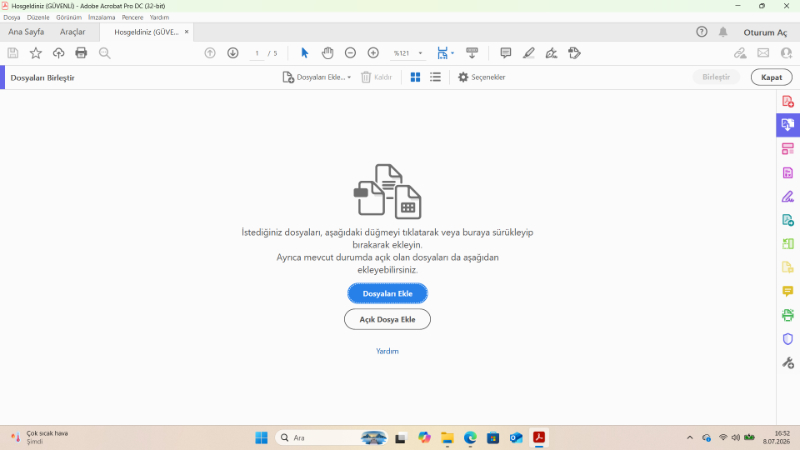Click the Kapat button
Viewport: 800px width, 450px height.
tap(771, 77)
